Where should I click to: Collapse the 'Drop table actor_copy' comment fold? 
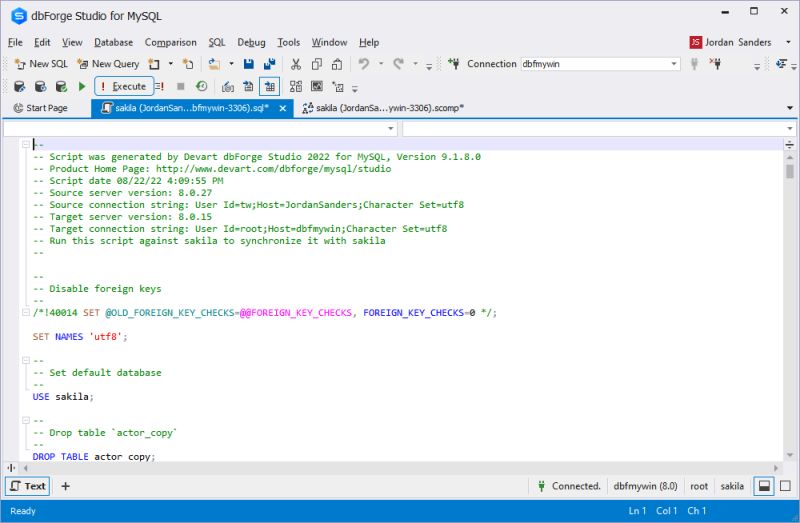coord(26,420)
